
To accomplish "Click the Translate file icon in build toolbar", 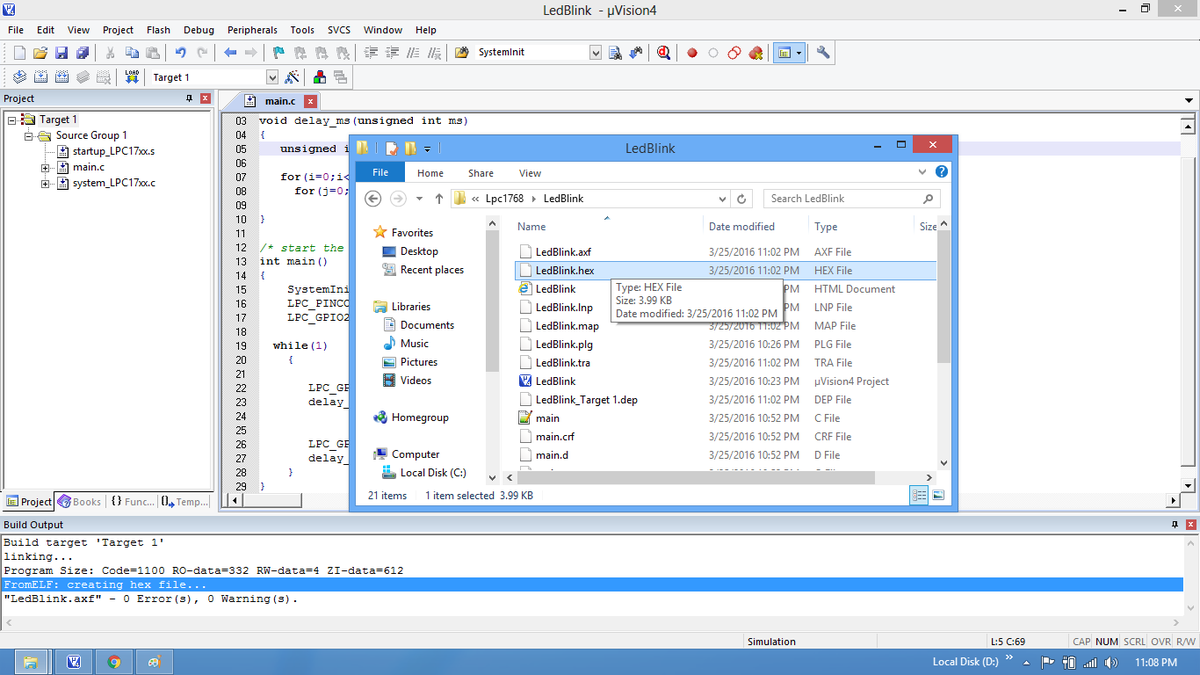I will click(20, 77).
